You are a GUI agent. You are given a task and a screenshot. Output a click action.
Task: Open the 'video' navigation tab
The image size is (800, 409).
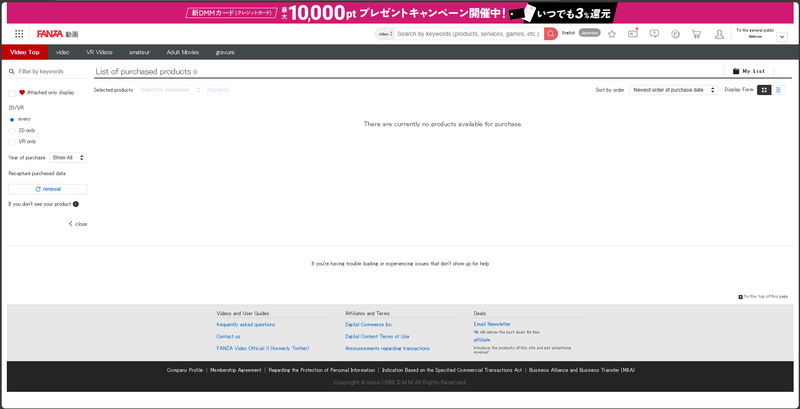63,52
